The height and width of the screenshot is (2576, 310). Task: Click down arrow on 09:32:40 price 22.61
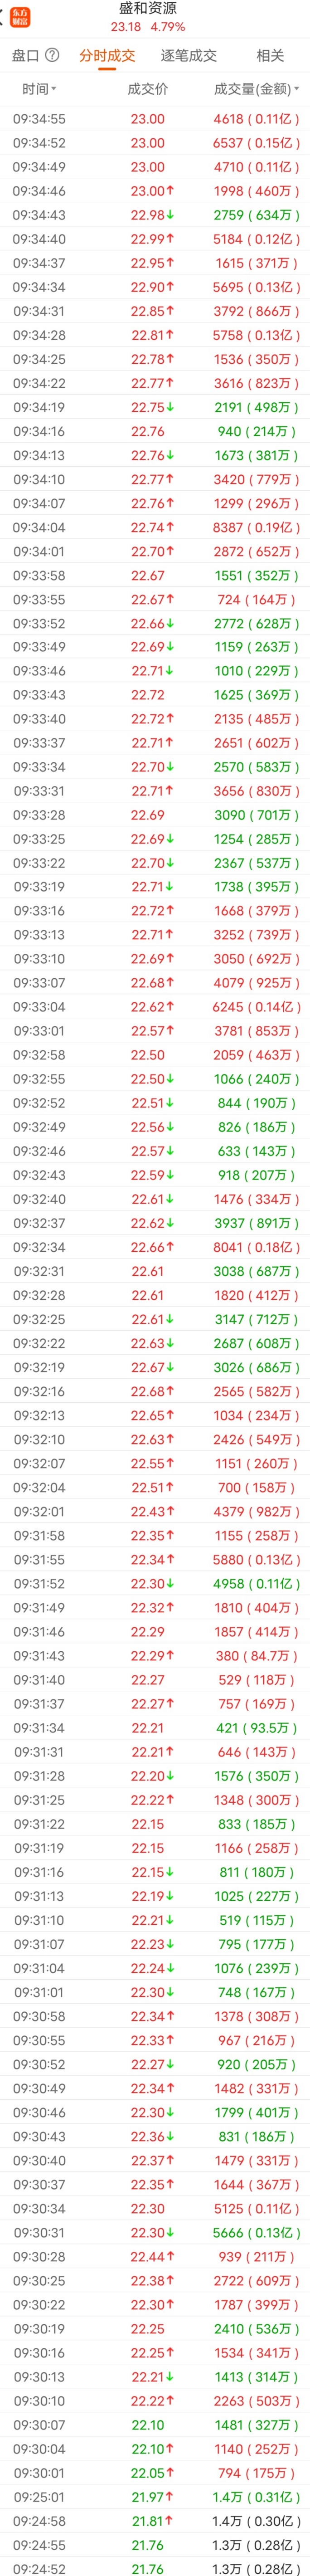(171, 1199)
